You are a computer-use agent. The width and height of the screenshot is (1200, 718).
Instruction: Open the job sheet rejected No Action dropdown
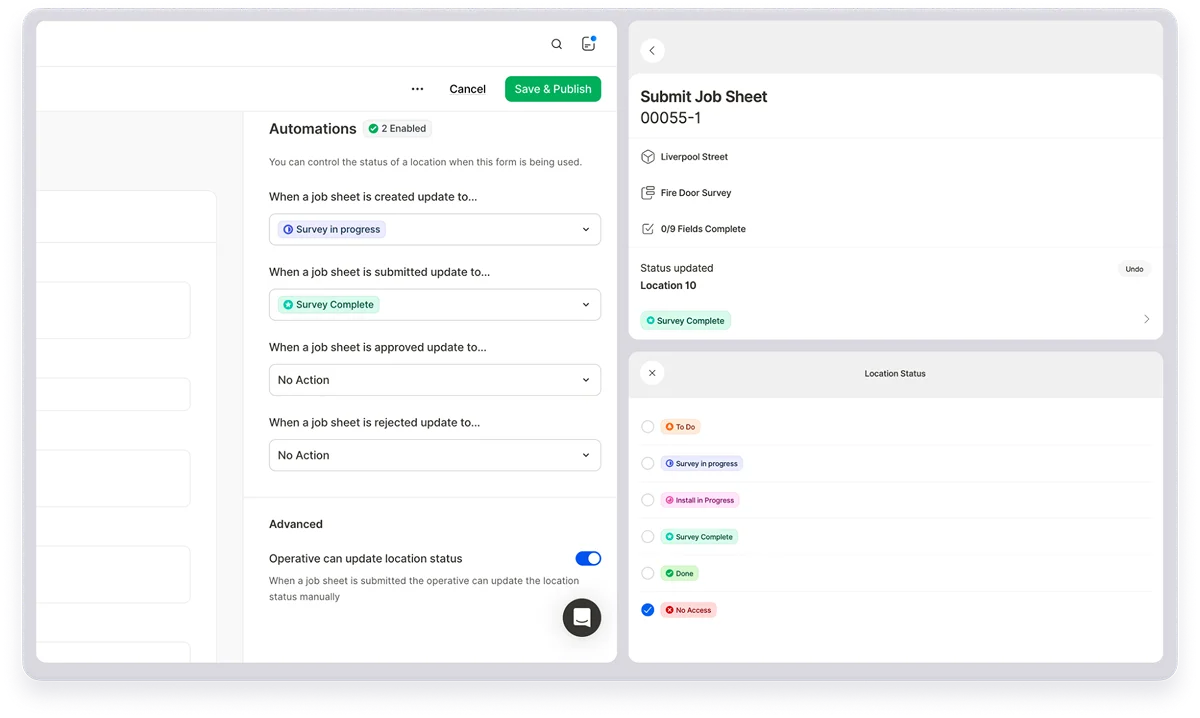435,455
